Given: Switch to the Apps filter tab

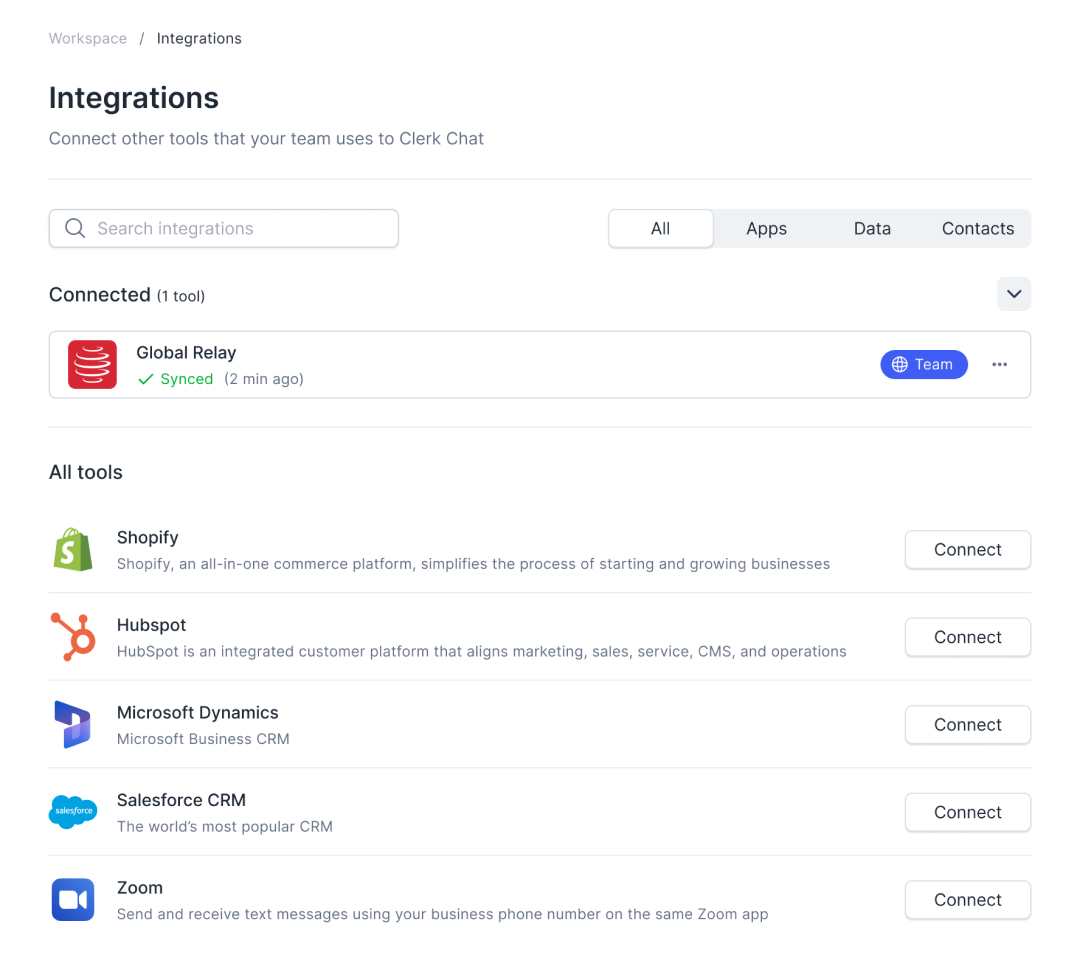Looking at the screenshot, I should [x=767, y=229].
